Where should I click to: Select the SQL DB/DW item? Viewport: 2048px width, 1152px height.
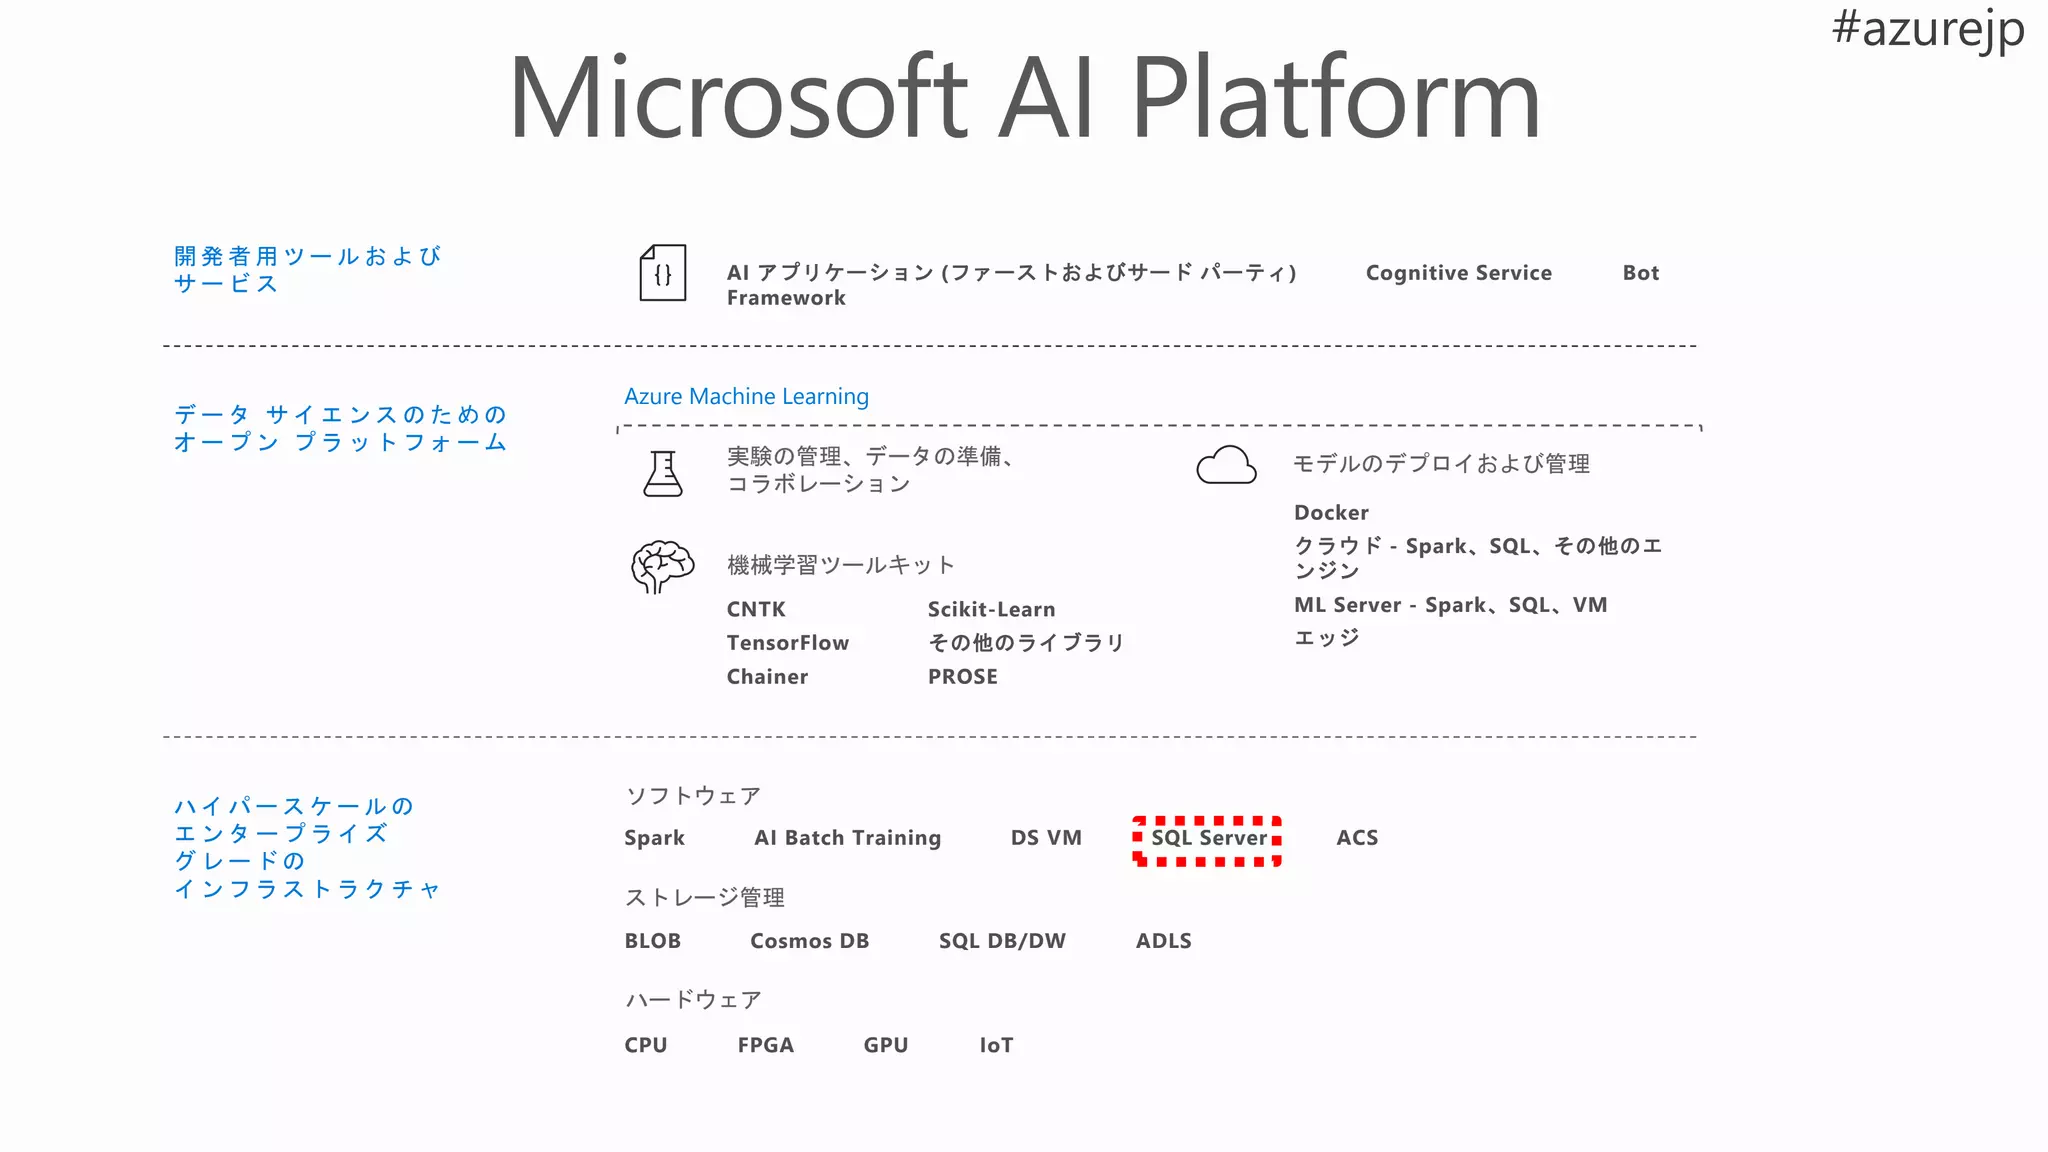1002,941
